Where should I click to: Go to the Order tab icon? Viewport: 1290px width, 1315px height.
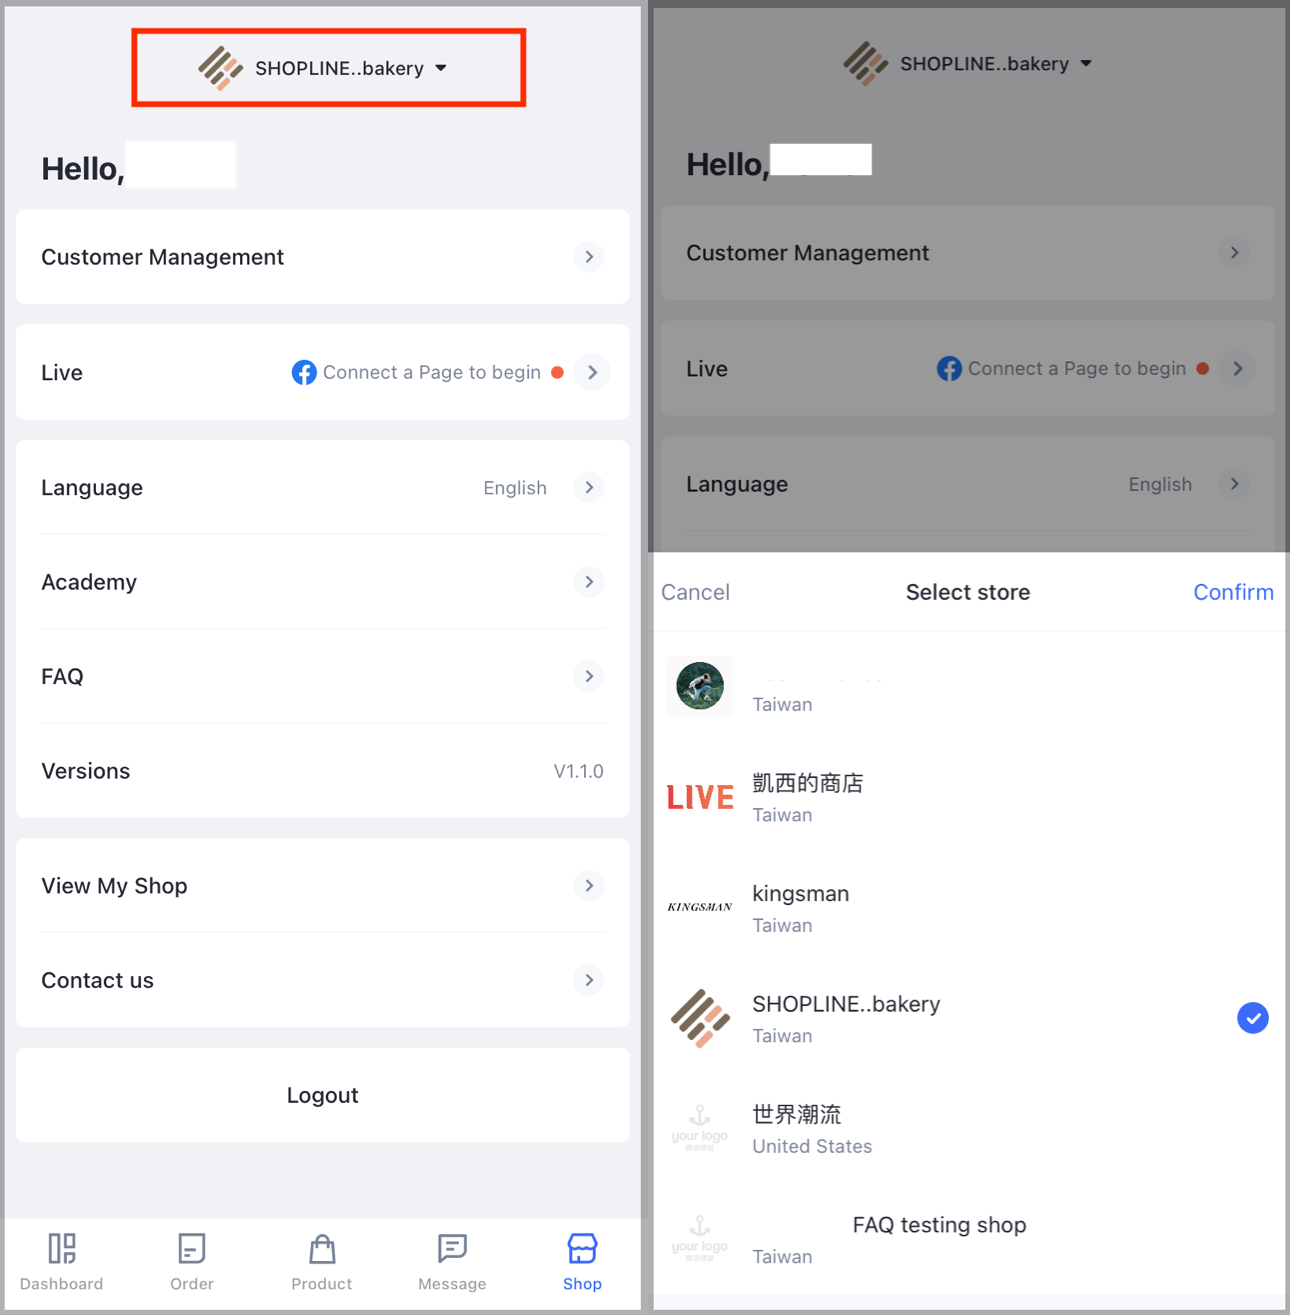click(191, 1248)
